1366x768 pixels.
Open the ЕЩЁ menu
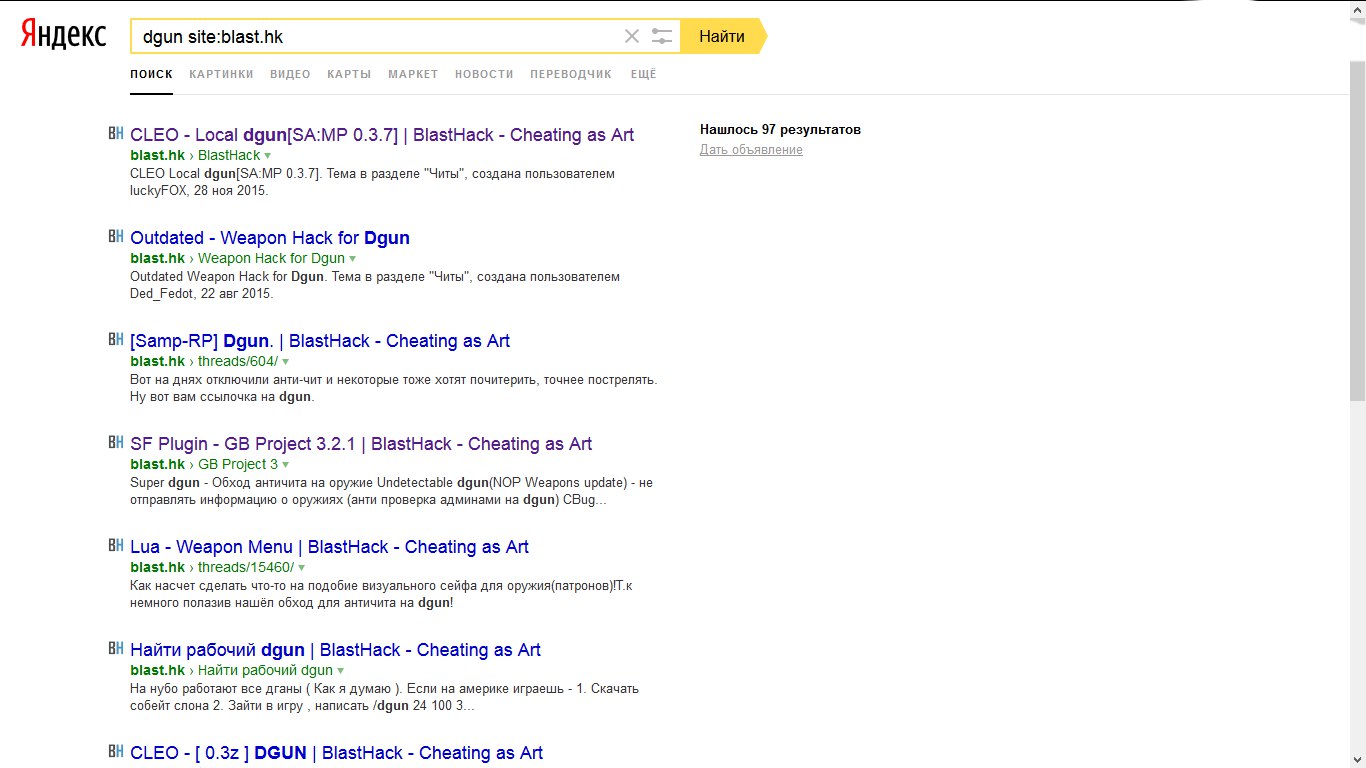(x=643, y=74)
